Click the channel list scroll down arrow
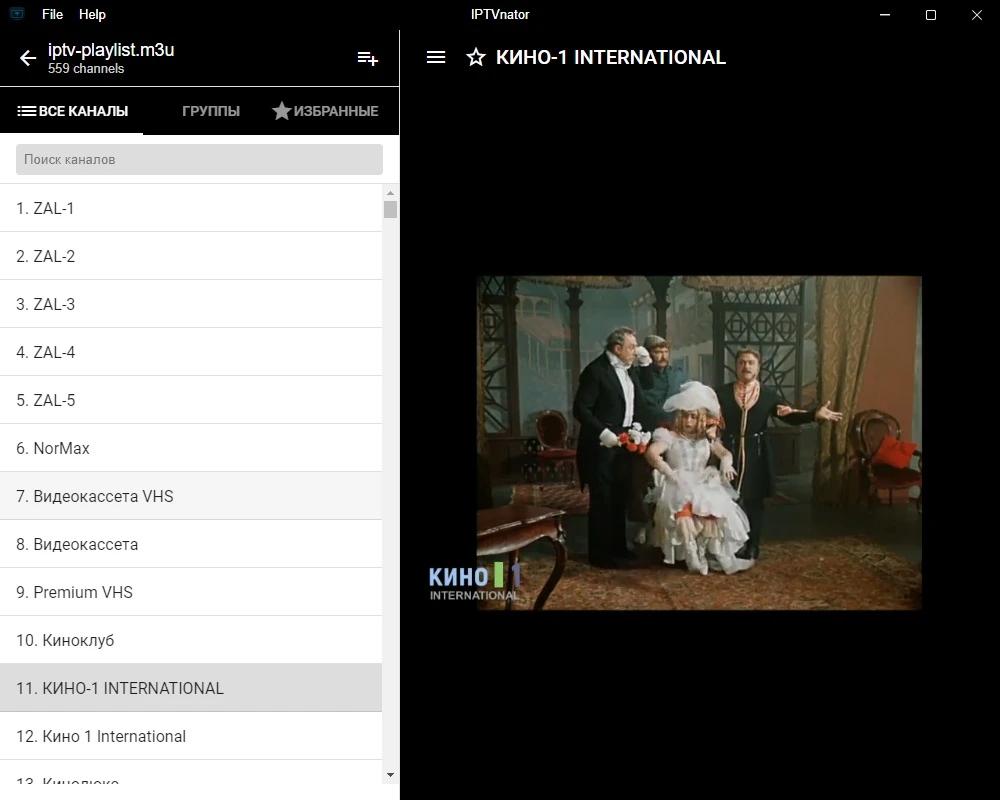The image size is (1000, 800). point(390,775)
